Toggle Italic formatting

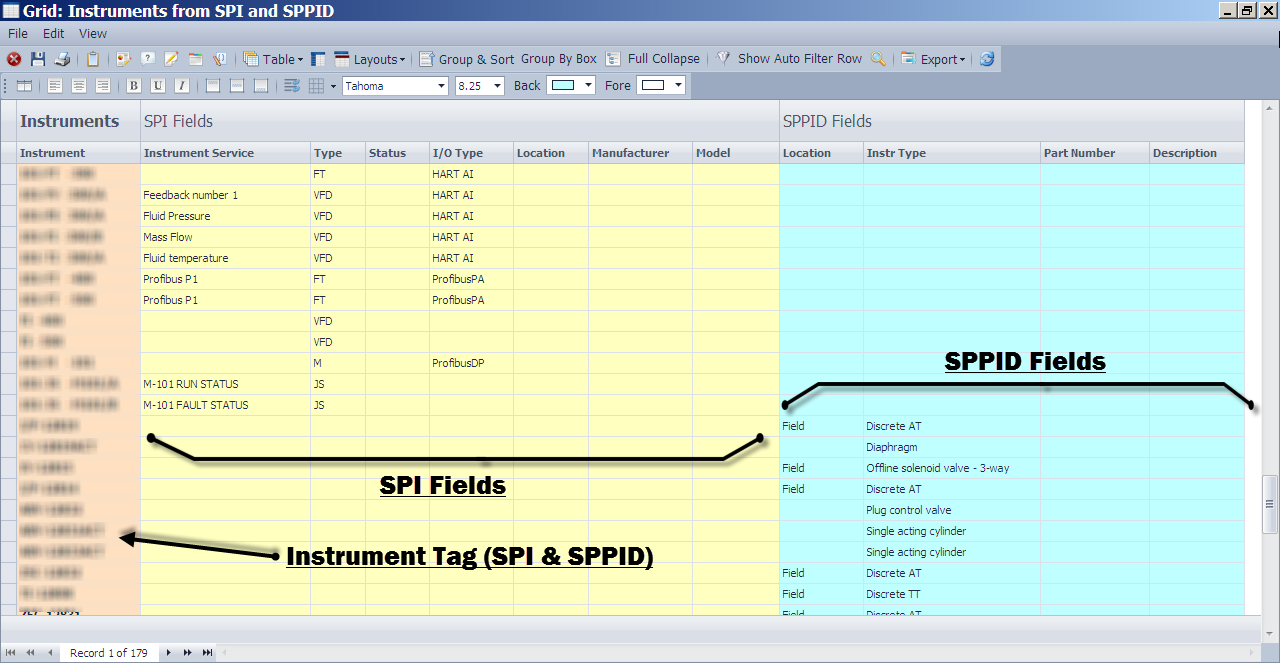(181, 84)
